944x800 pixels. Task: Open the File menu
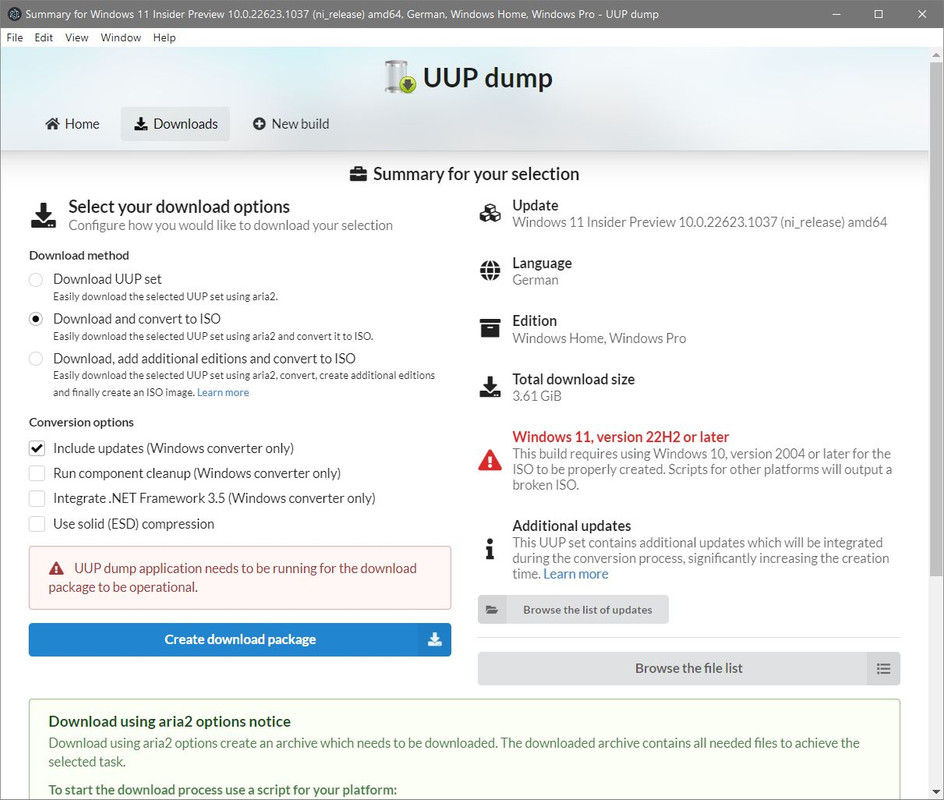[x=14, y=37]
